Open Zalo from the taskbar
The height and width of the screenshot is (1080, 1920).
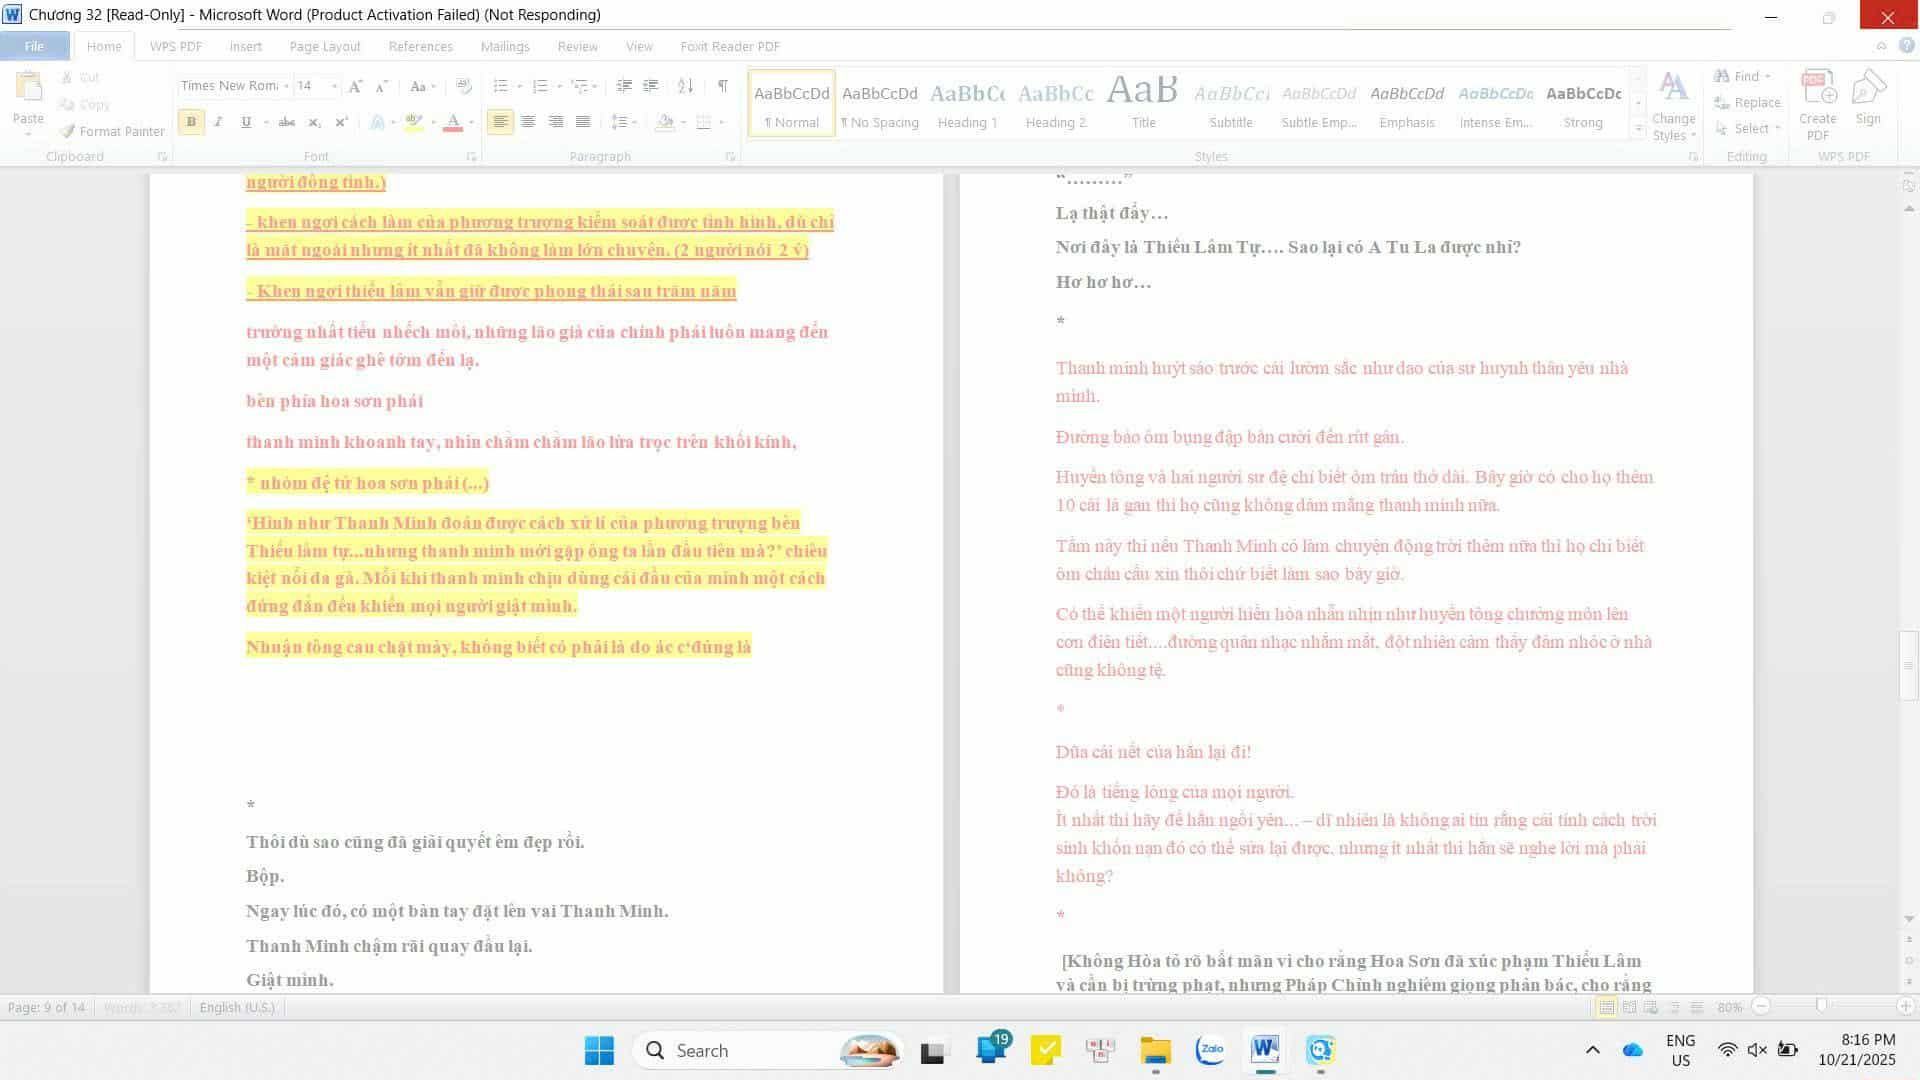(1210, 1050)
